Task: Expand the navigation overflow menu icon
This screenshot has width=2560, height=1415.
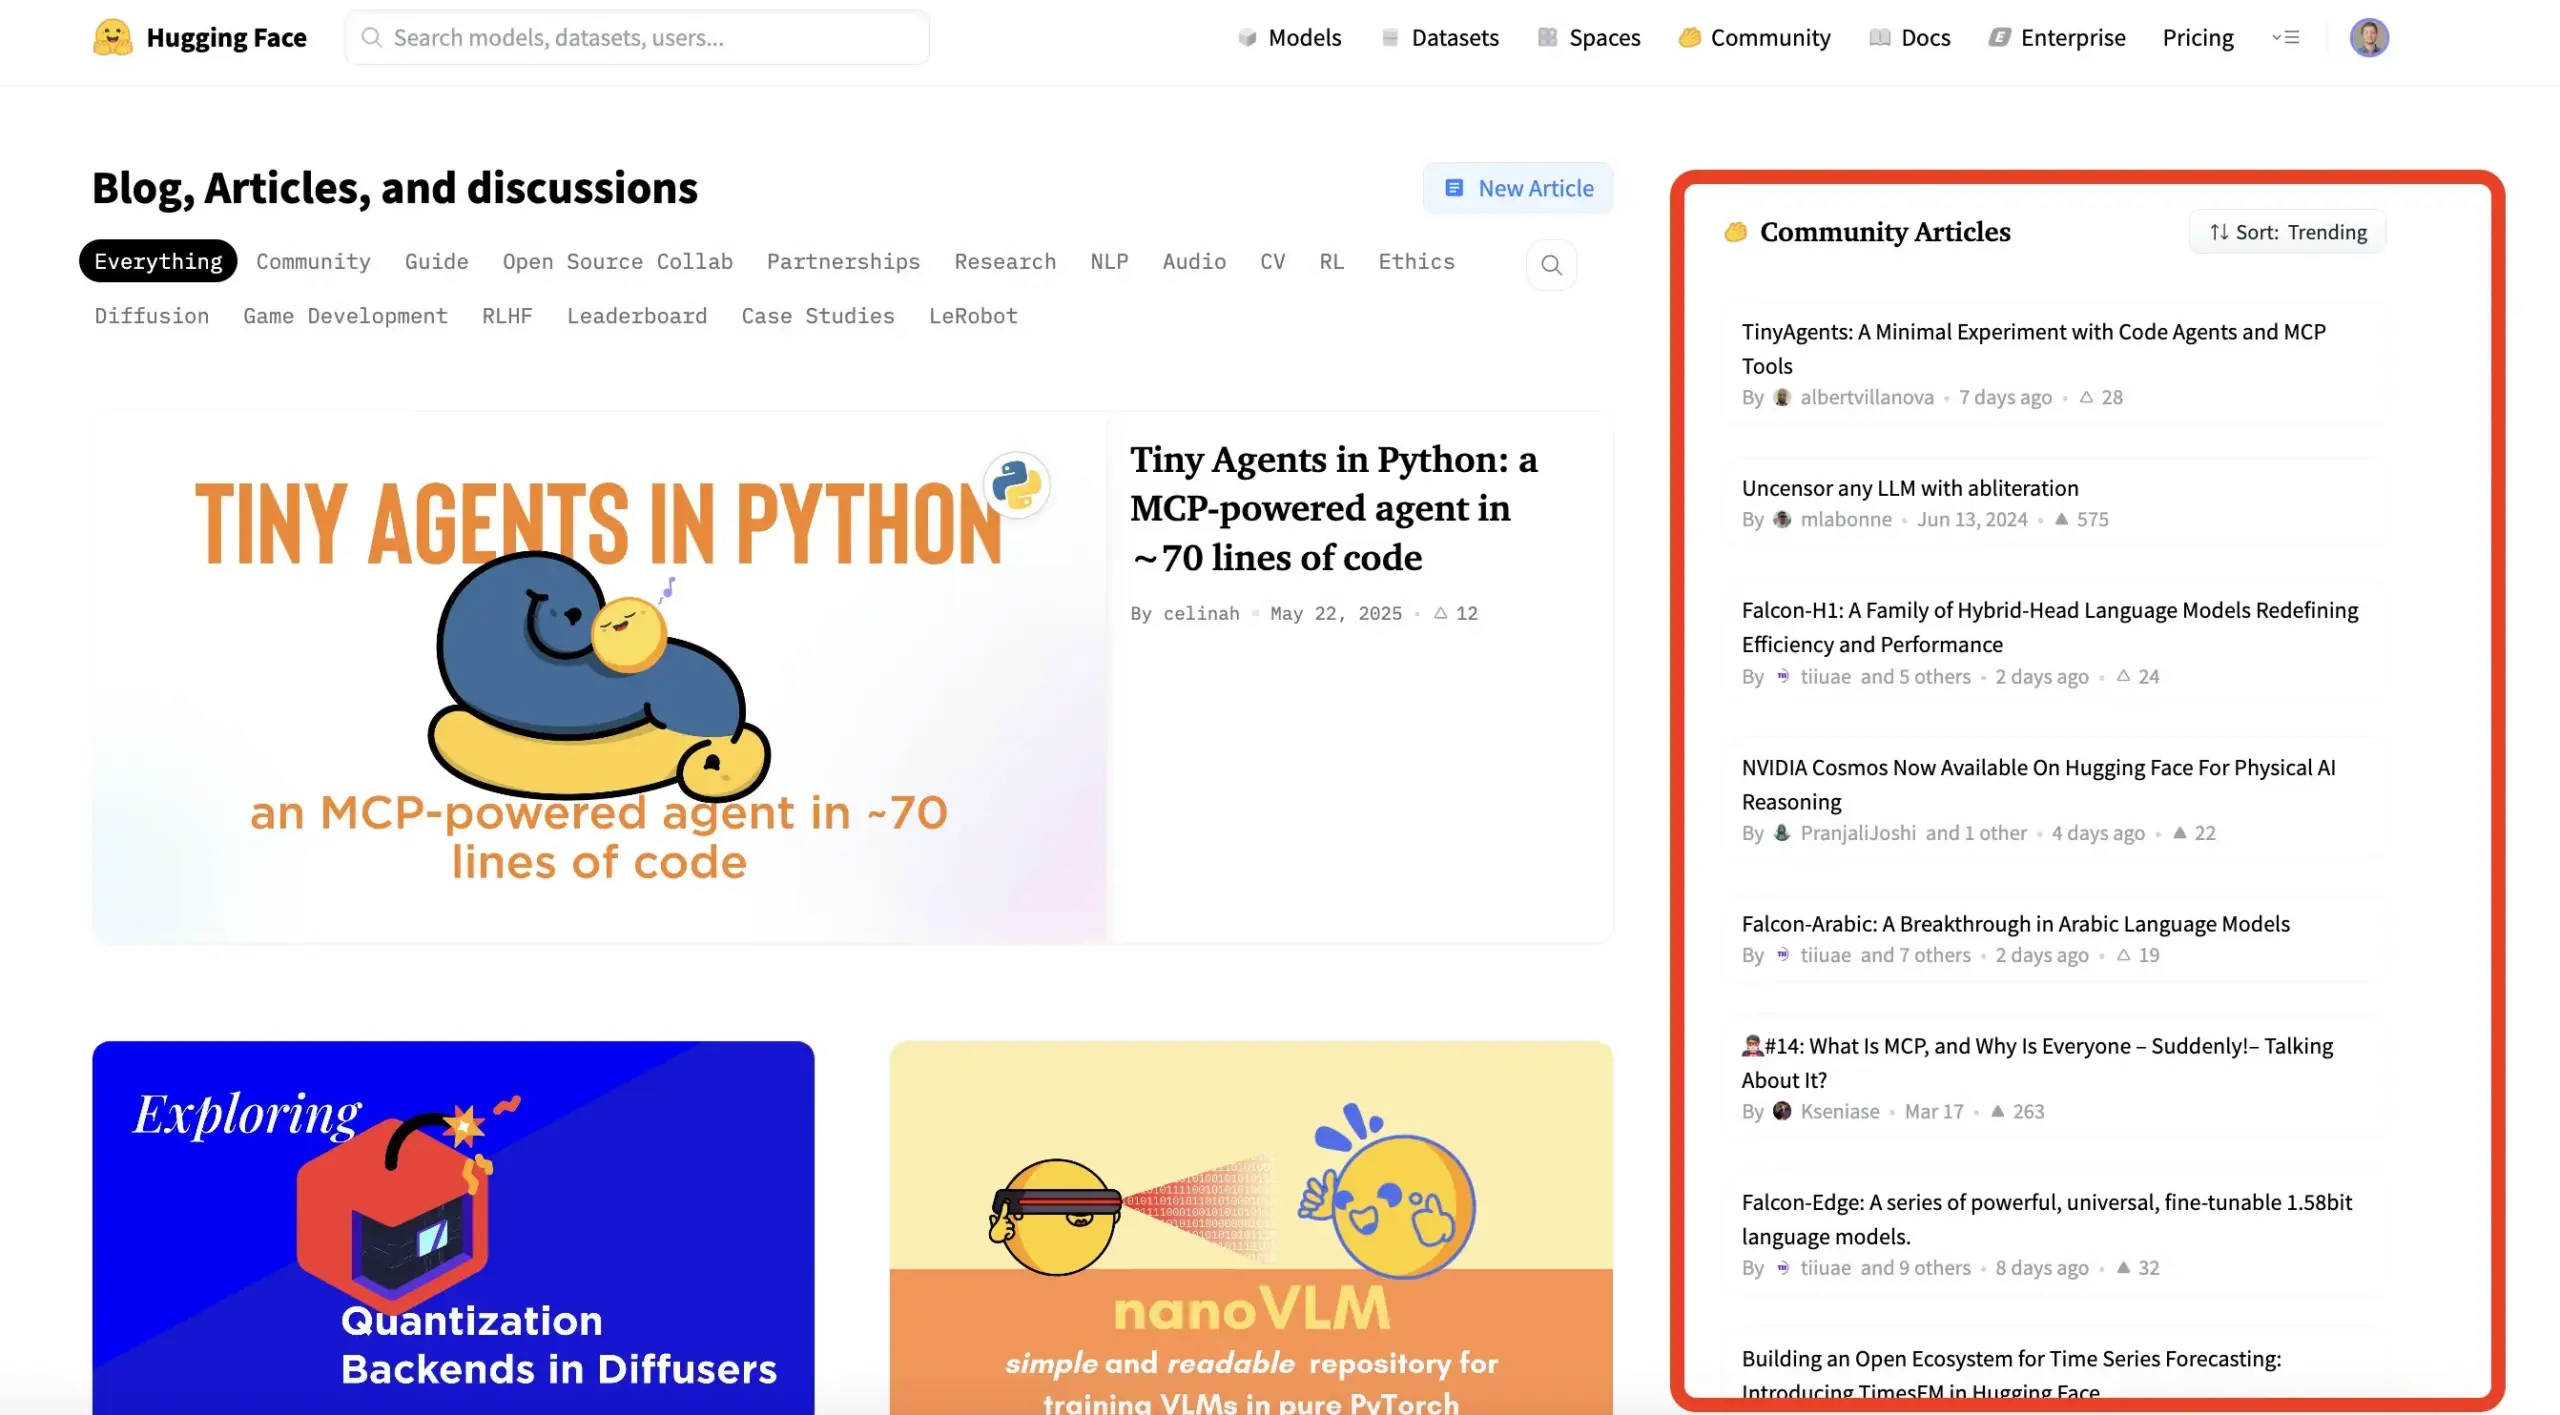Action: click(2285, 38)
